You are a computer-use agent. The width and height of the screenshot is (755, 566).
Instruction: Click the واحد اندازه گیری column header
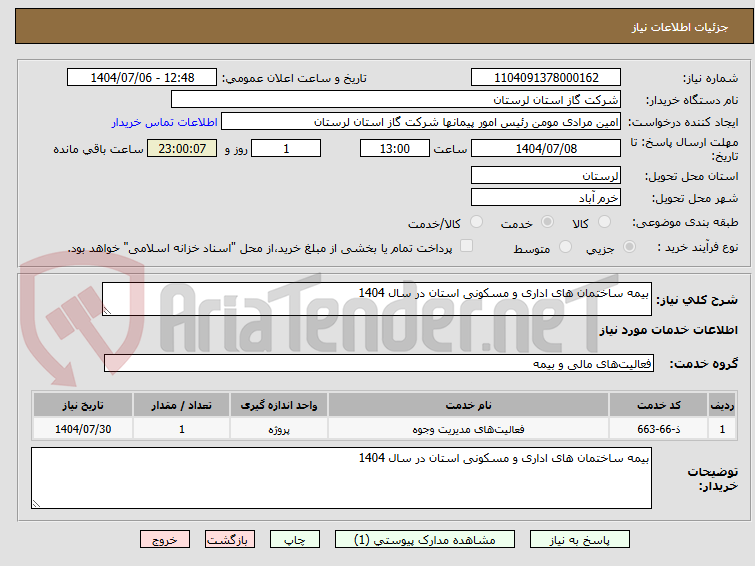[x=279, y=405]
